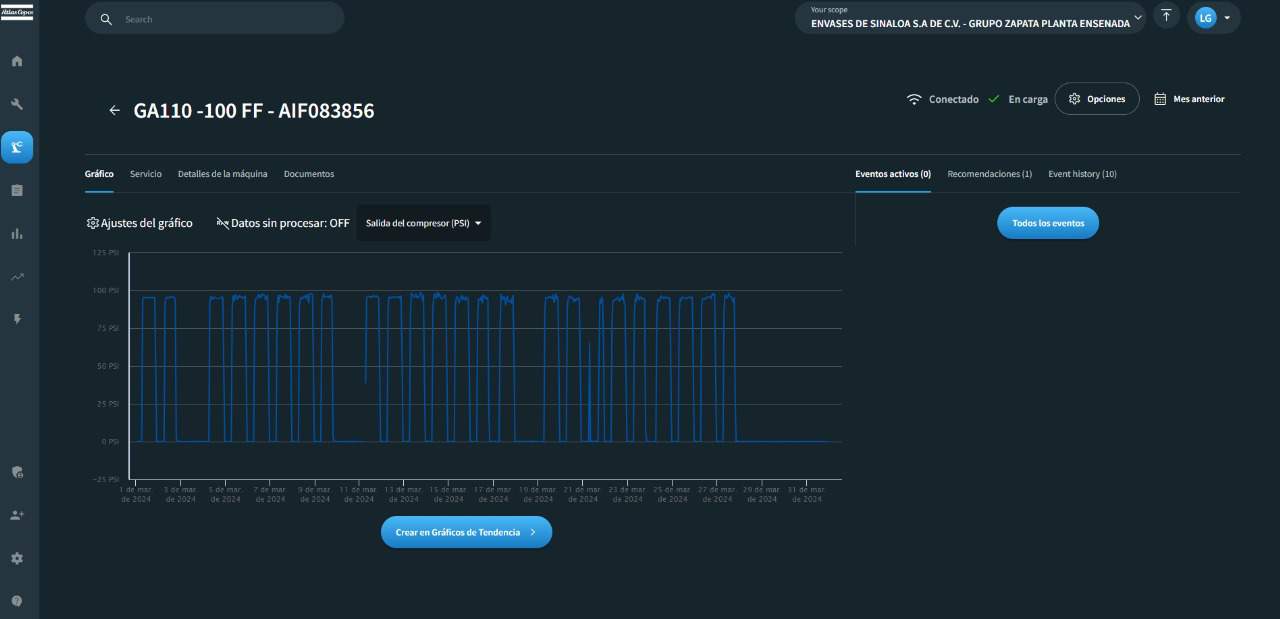The image size is (1280, 619).
Task: Switch to the Servicio tab
Action: coord(145,174)
